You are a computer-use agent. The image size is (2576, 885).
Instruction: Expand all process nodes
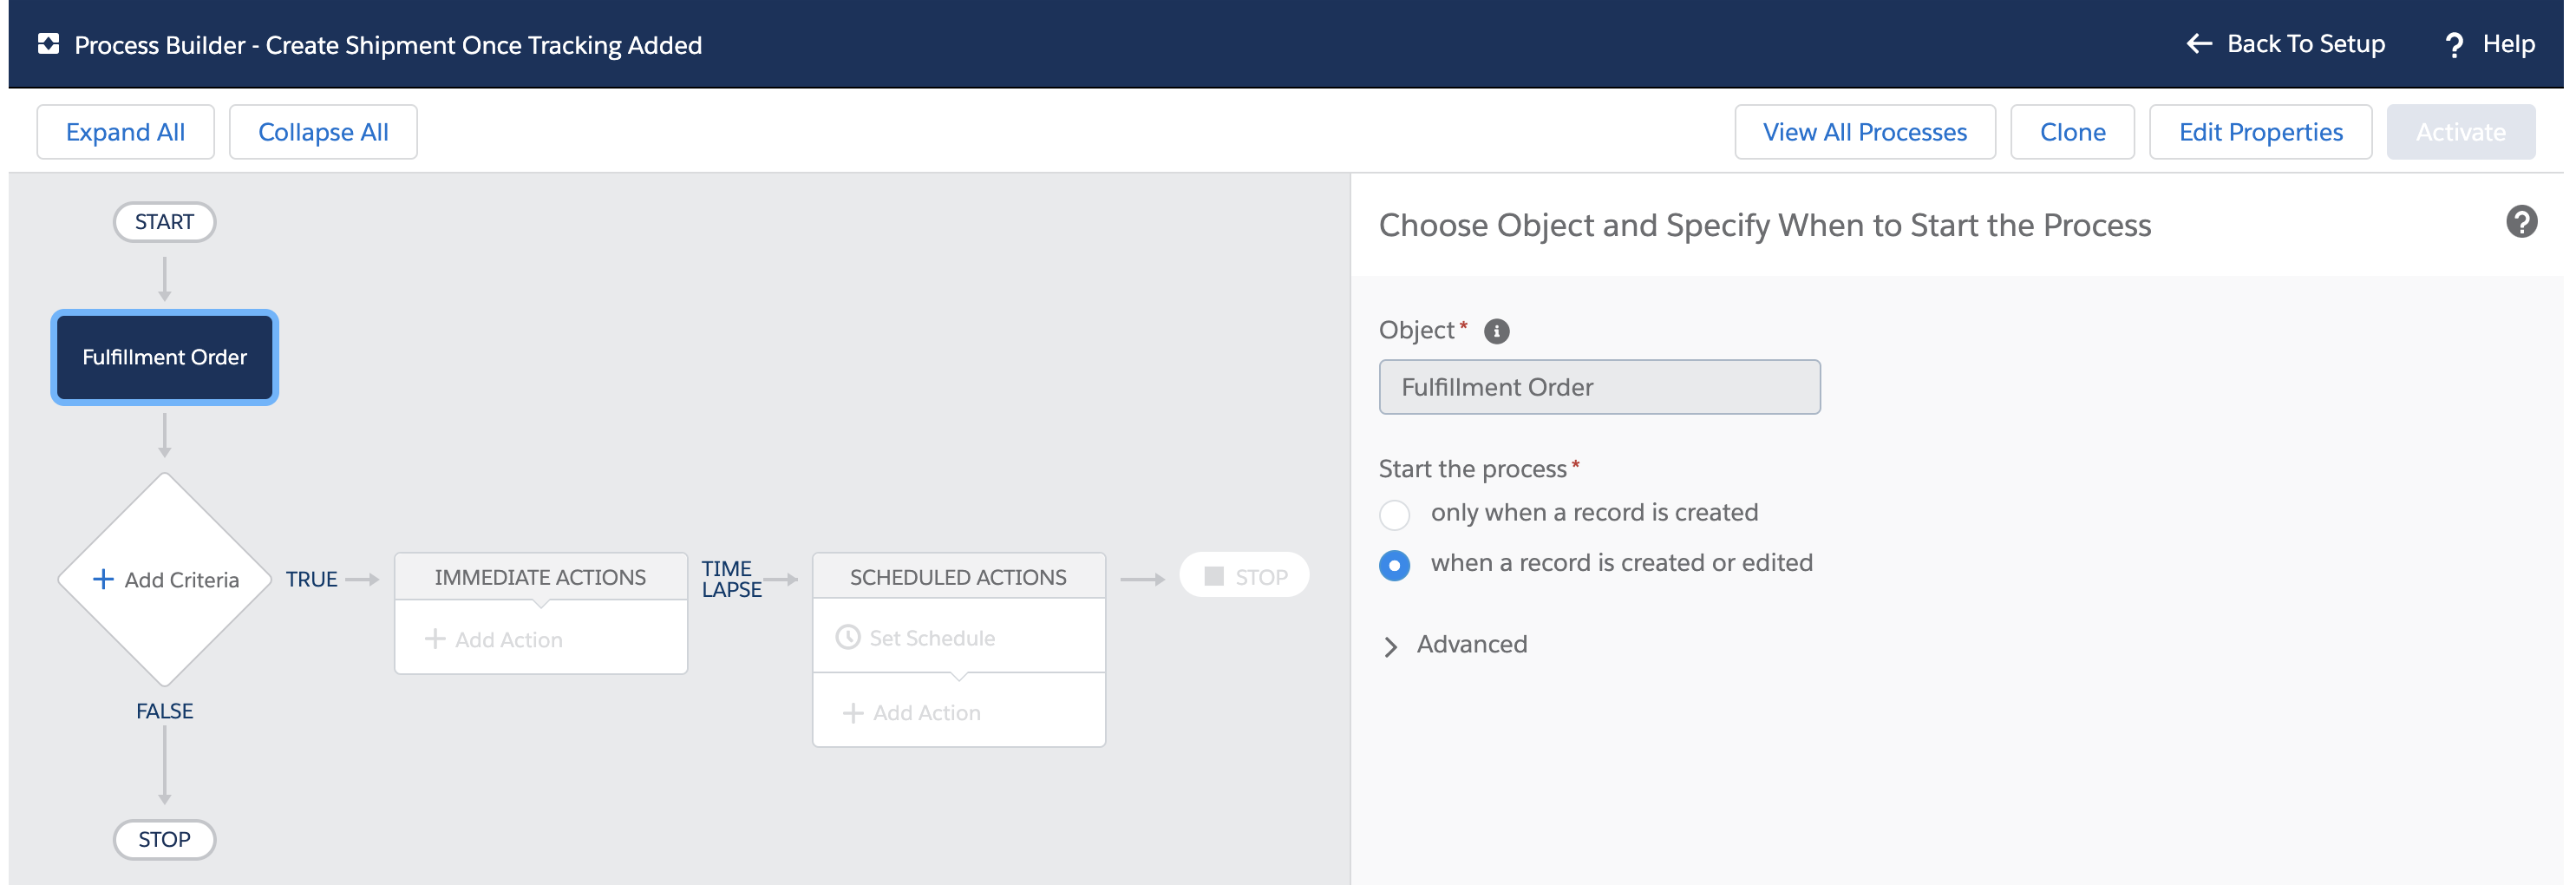[125, 132]
